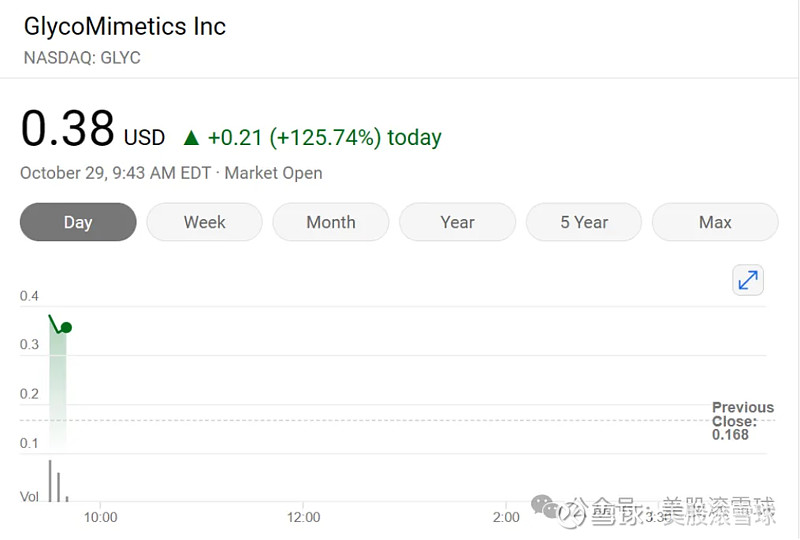Switch to the Week chart view

click(x=205, y=222)
